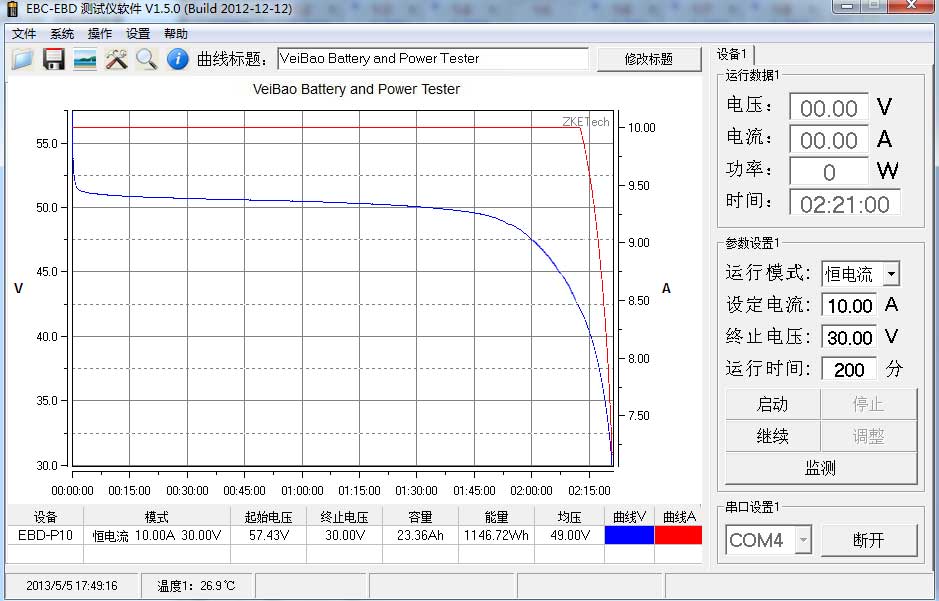Click the 断开 disconnect button
Viewport: 939px width, 601px height.
click(868, 541)
